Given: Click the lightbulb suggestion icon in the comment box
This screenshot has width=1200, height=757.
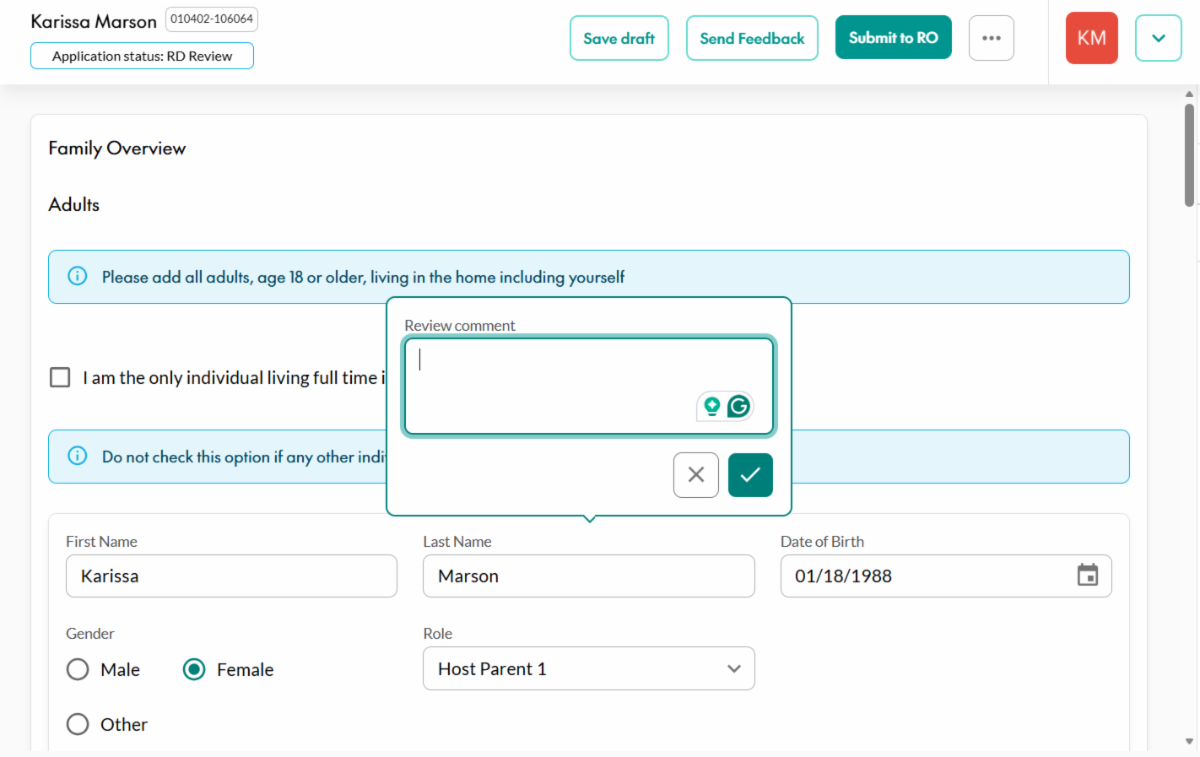Looking at the screenshot, I should click(712, 406).
